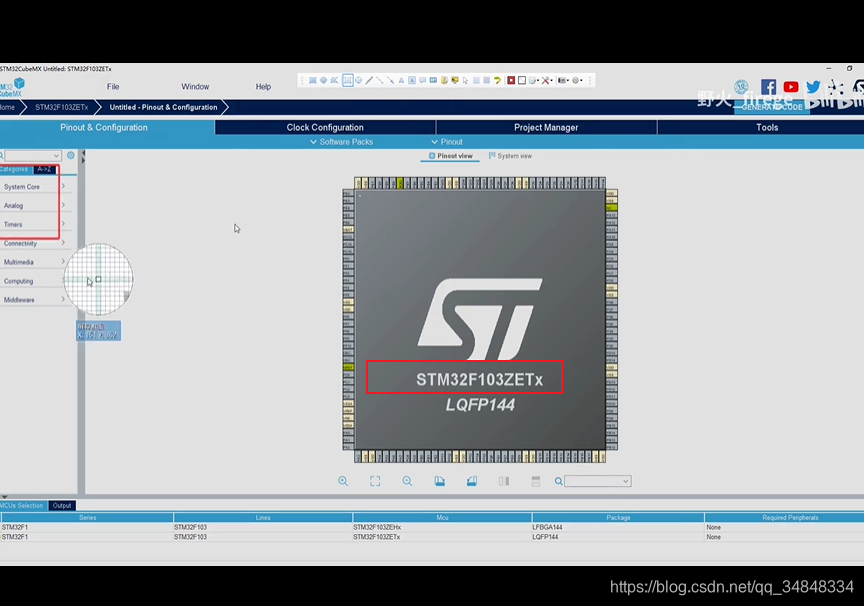The height and width of the screenshot is (606, 864).
Task: Open the Window menu
Action: tap(195, 86)
